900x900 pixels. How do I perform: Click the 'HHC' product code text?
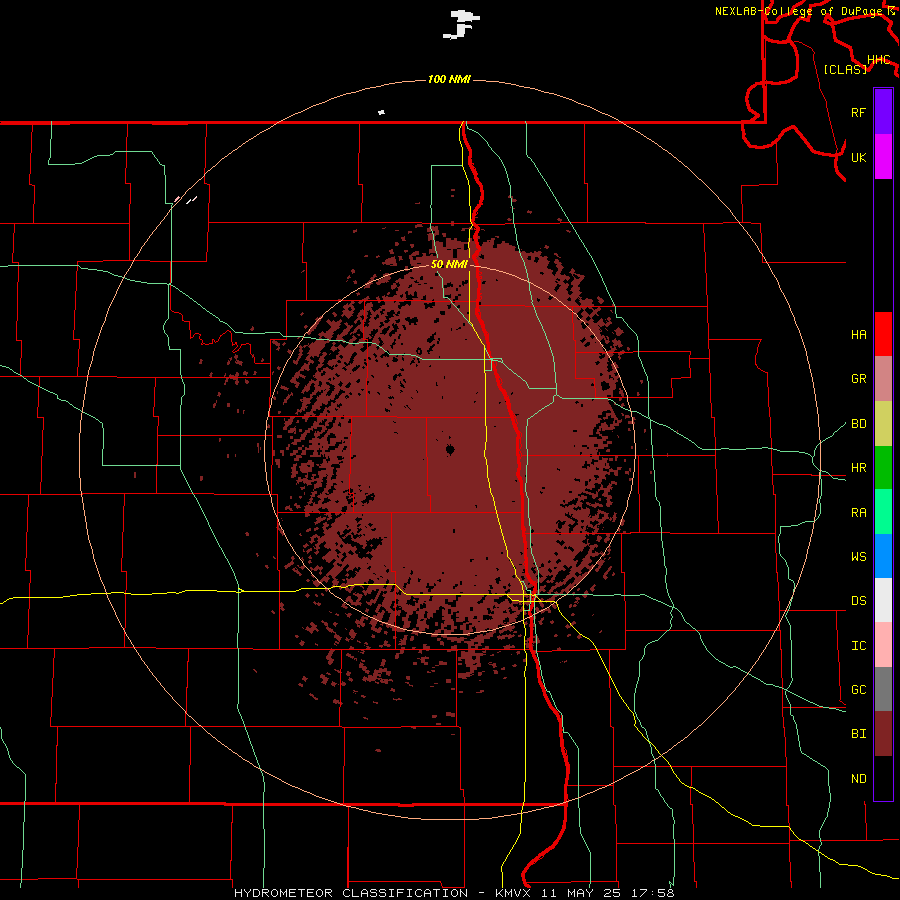(878, 60)
